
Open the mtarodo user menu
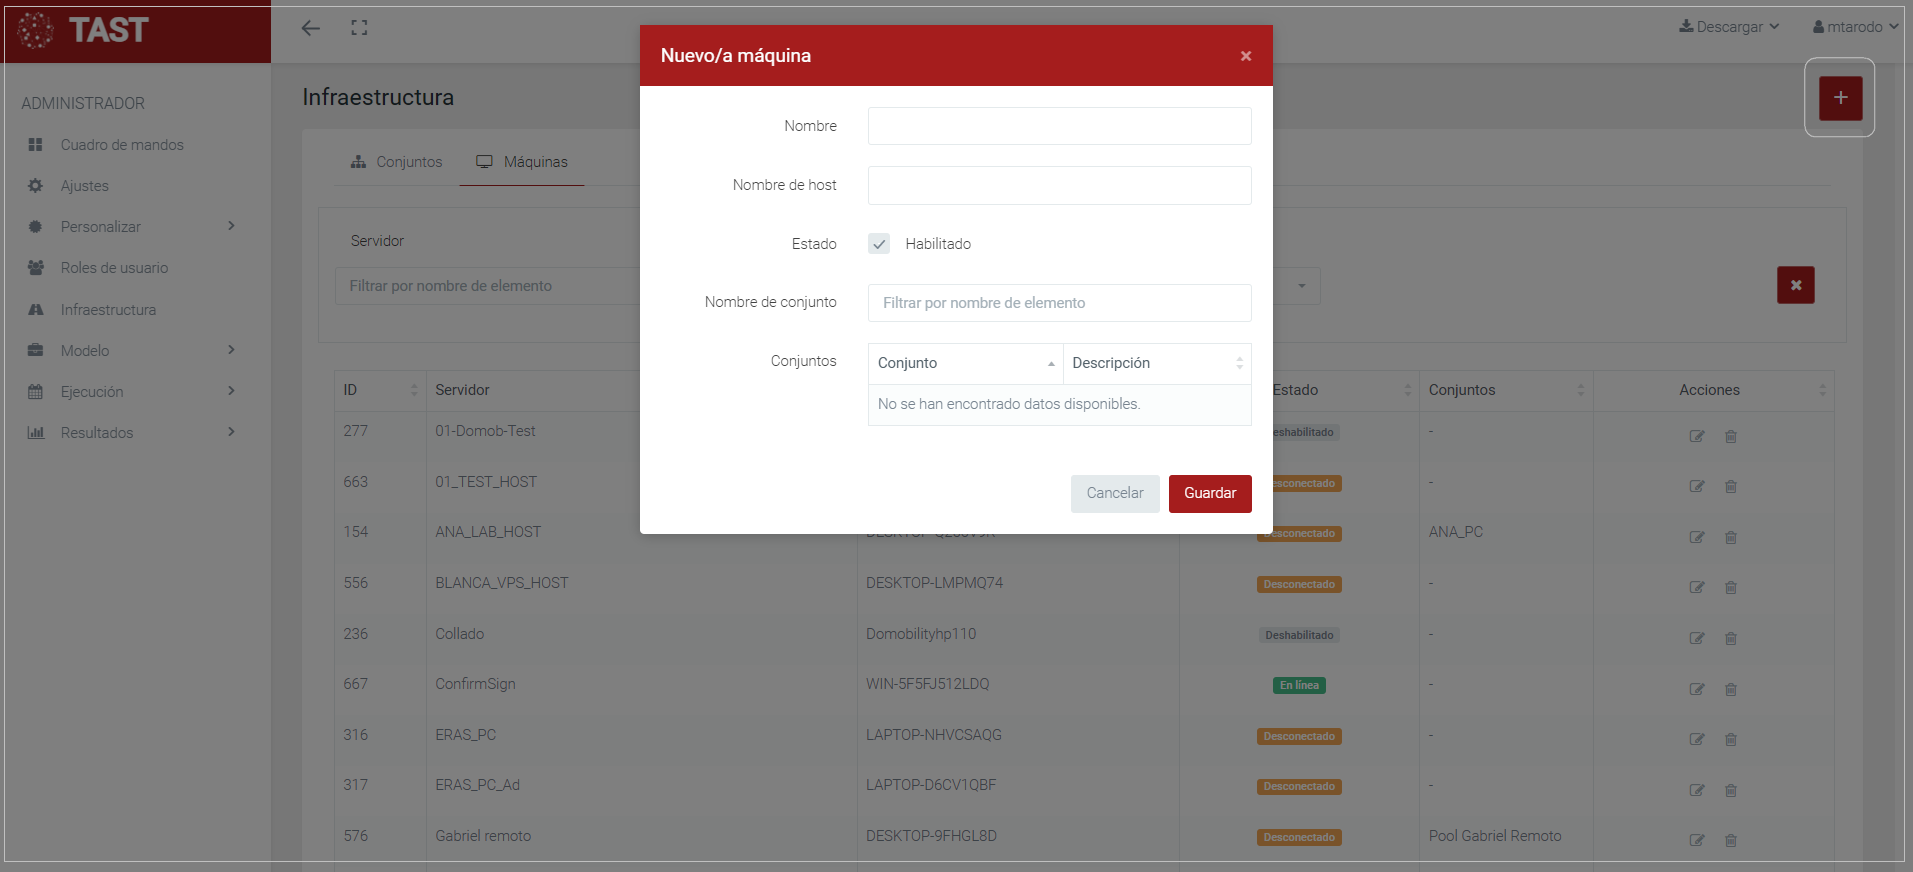[x=1855, y=27]
